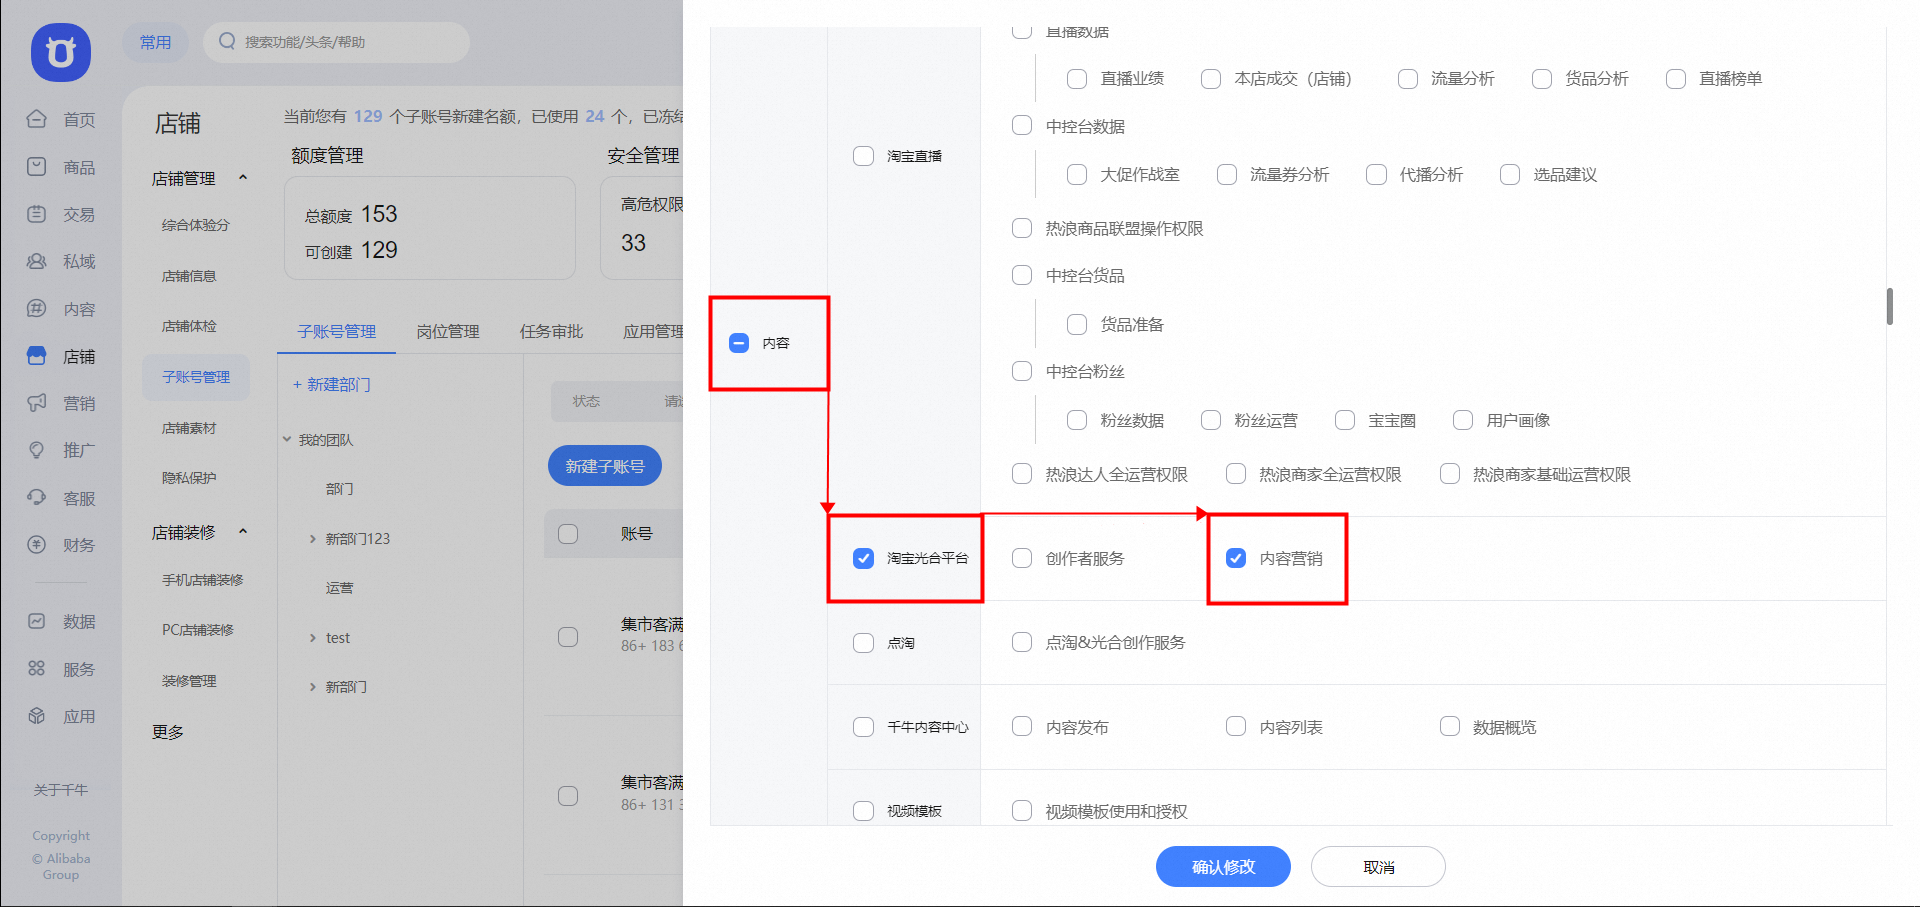This screenshot has height=907, width=1920.
Task: Open 综合体验分 menu item
Action: [x=196, y=225]
